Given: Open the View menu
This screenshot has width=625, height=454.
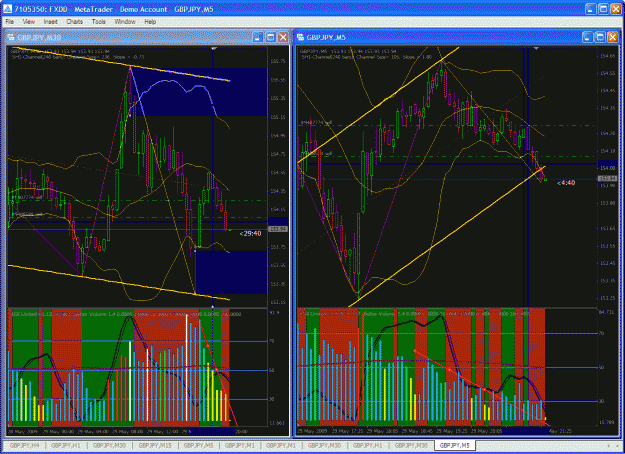Looking at the screenshot, I should pos(28,22).
